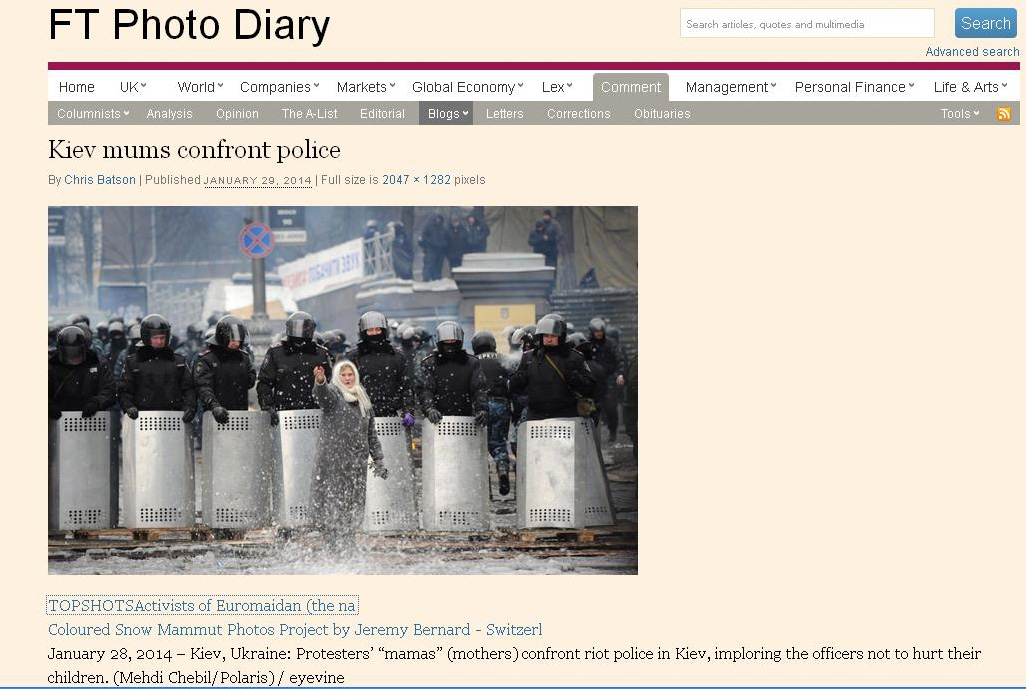Open the Advanced search link
Viewport: 1026px width, 689px height.
[x=972, y=52]
